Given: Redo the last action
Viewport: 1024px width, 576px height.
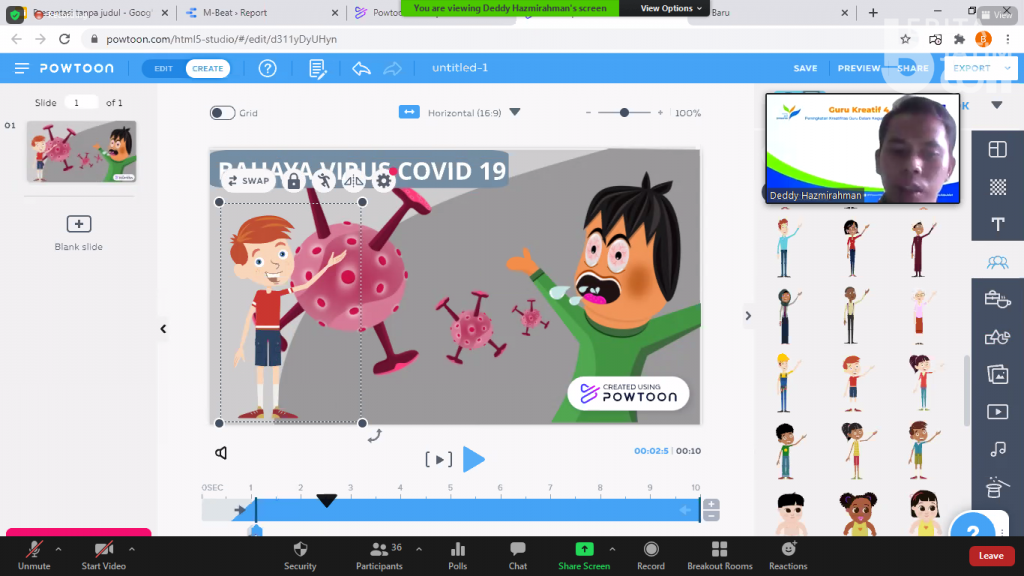Looking at the screenshot, I should pyautogui.click(x=392, y=68).
